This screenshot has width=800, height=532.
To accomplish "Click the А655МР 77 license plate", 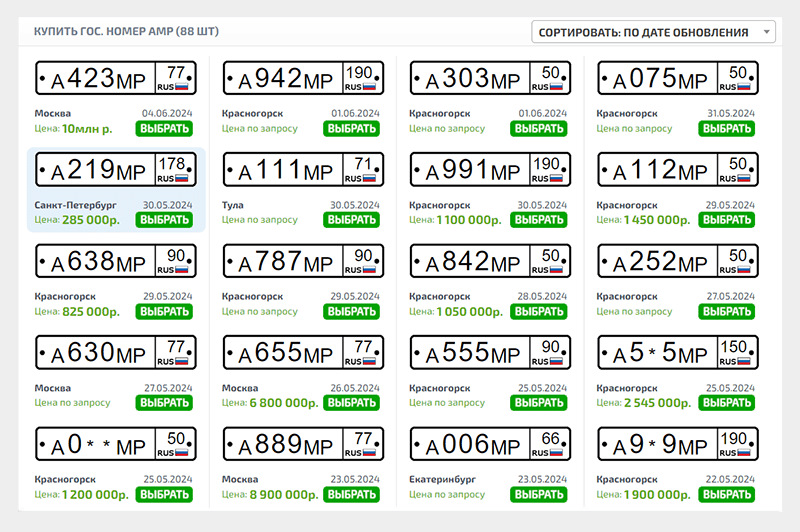I will (x=303, y=352).
